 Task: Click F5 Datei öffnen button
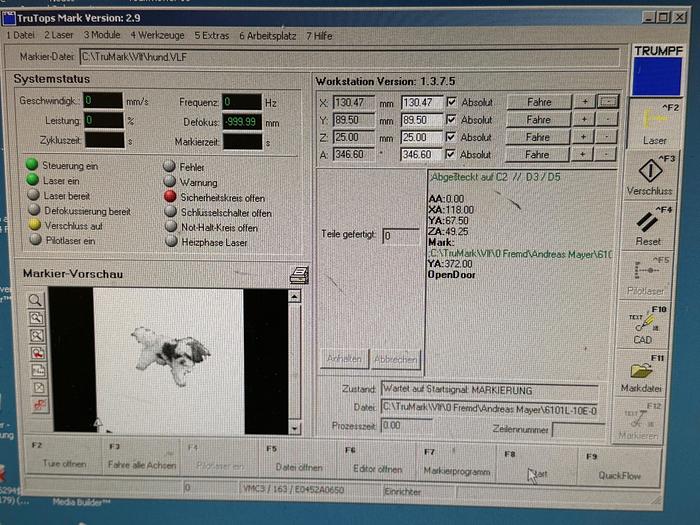click(298, 460)
